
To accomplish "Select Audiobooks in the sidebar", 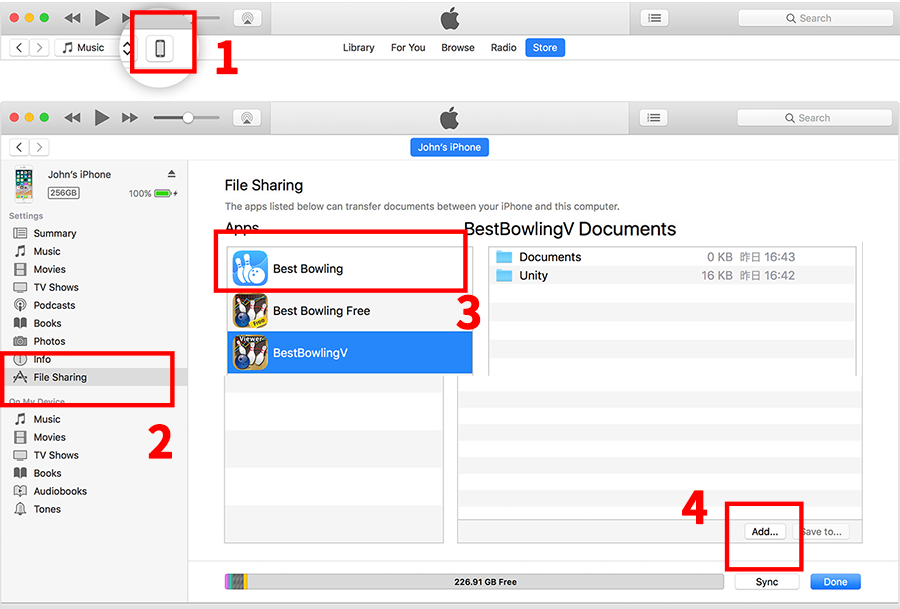I will 60,491.
